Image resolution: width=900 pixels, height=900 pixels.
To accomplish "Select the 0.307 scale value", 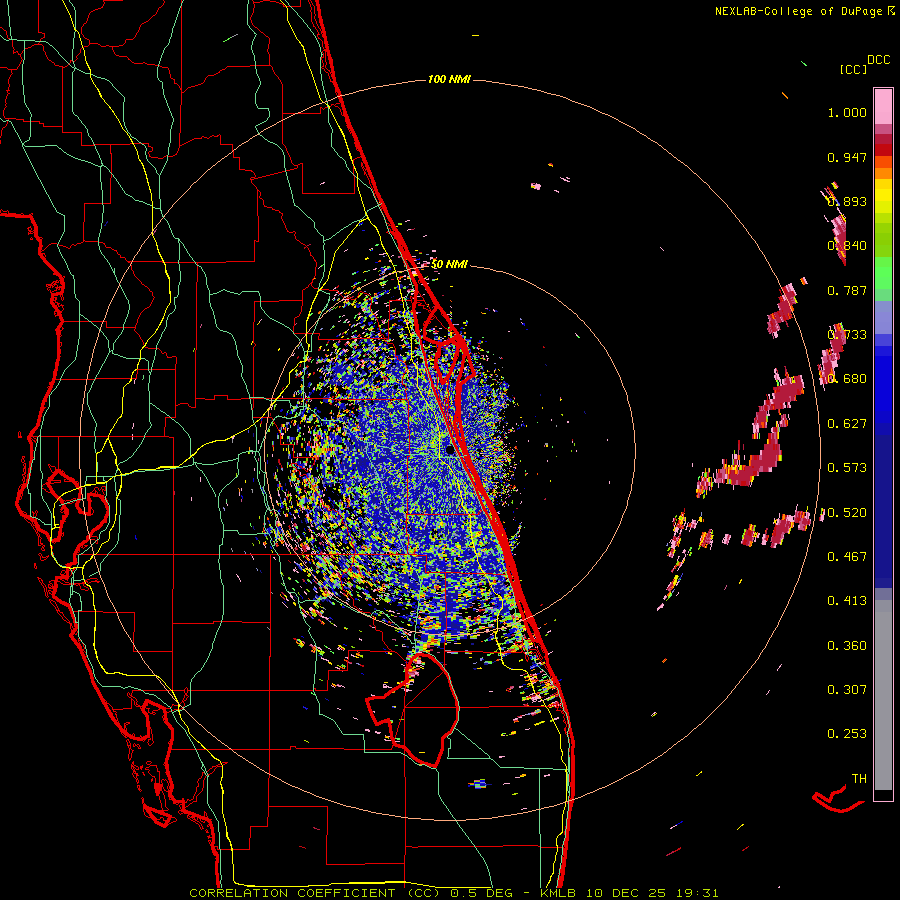I will point(847,690).
